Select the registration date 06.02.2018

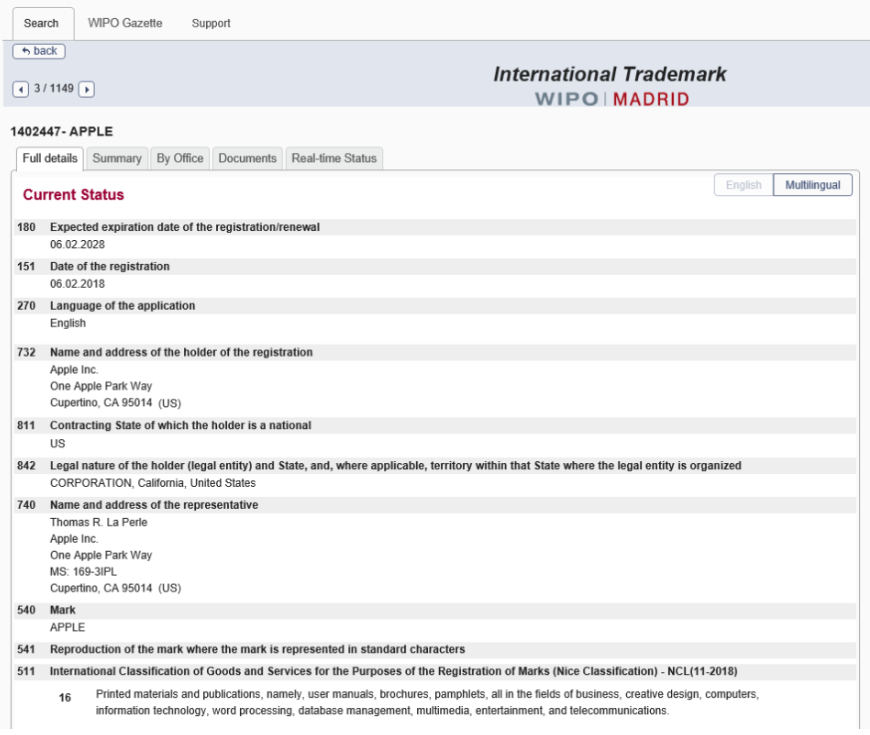coord(77,284)
